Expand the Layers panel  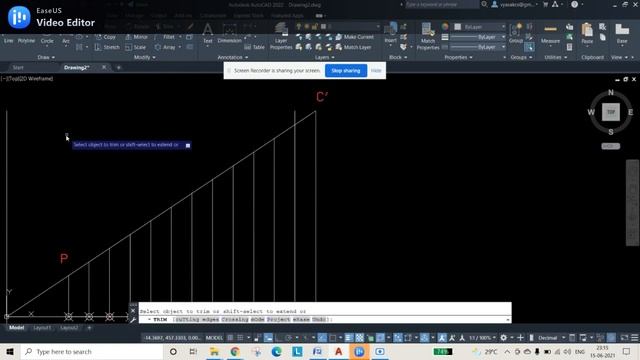pos(325,58)
